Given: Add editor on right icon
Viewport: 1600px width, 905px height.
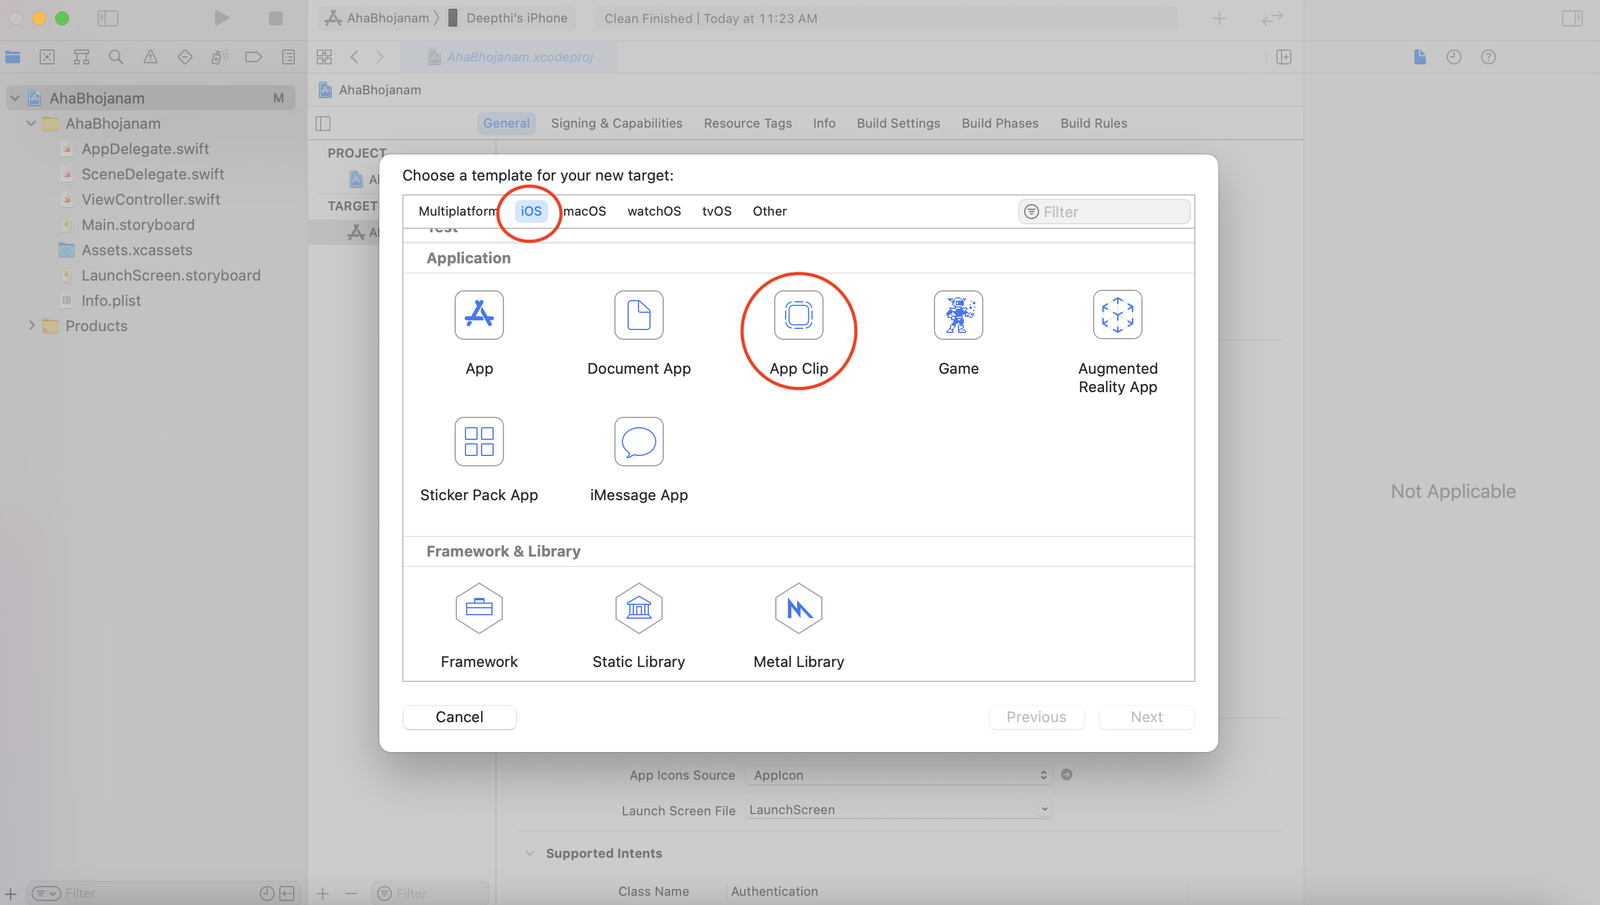Looking at the screenshot, I should (1284, 57).
